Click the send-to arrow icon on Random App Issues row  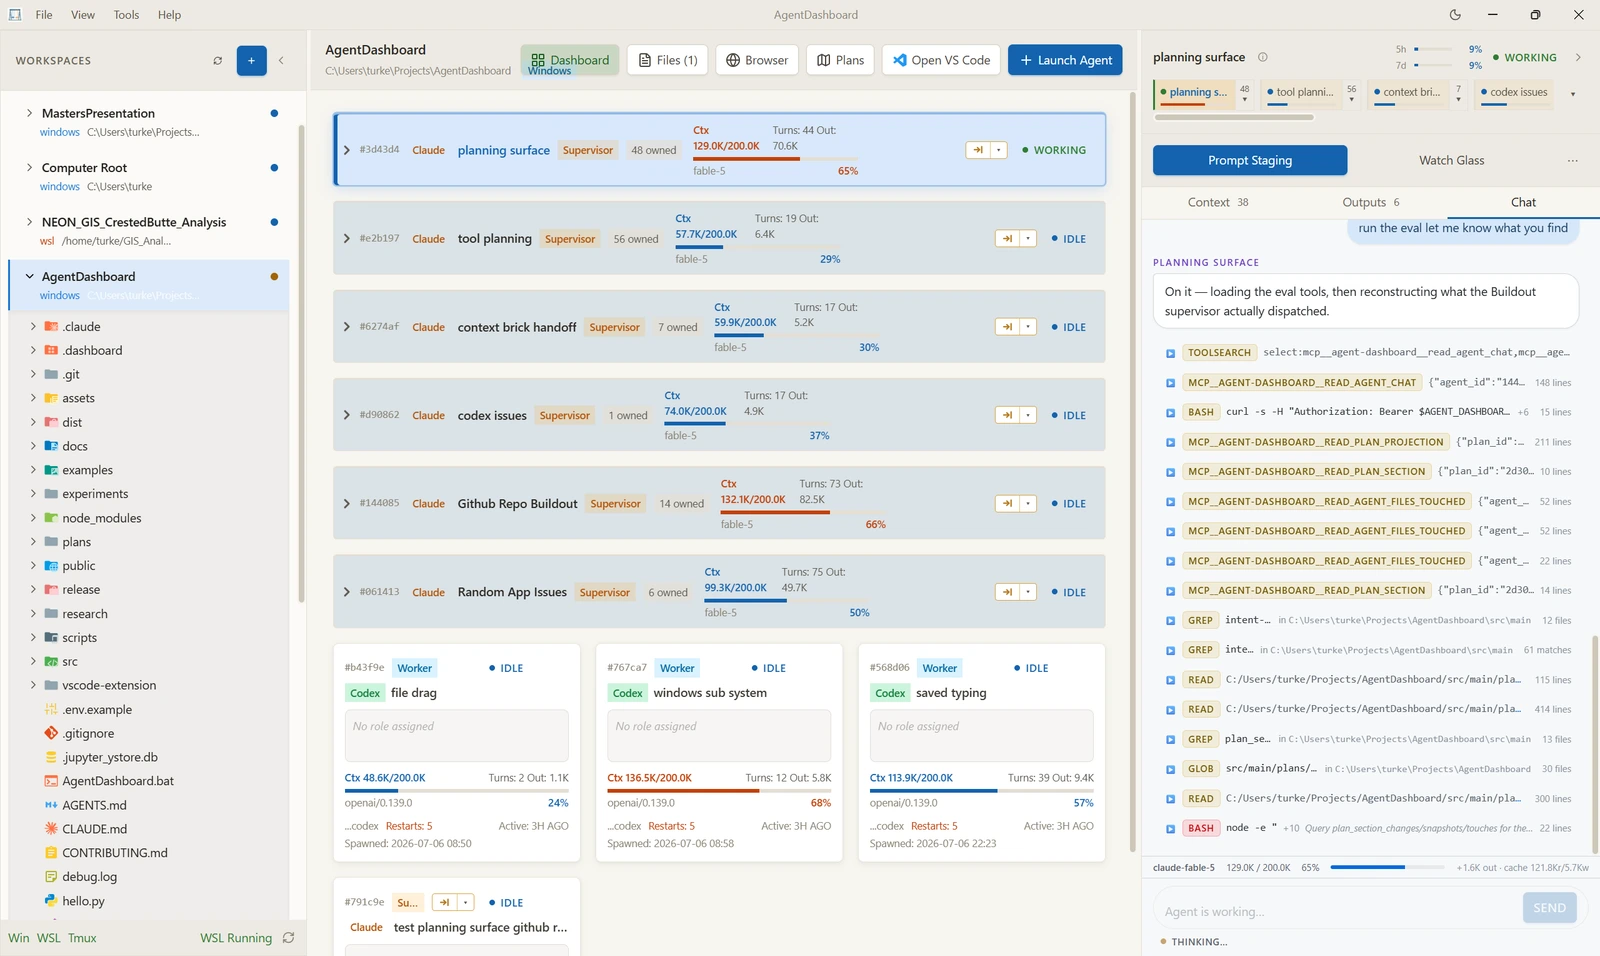[x=1007, y=592]
